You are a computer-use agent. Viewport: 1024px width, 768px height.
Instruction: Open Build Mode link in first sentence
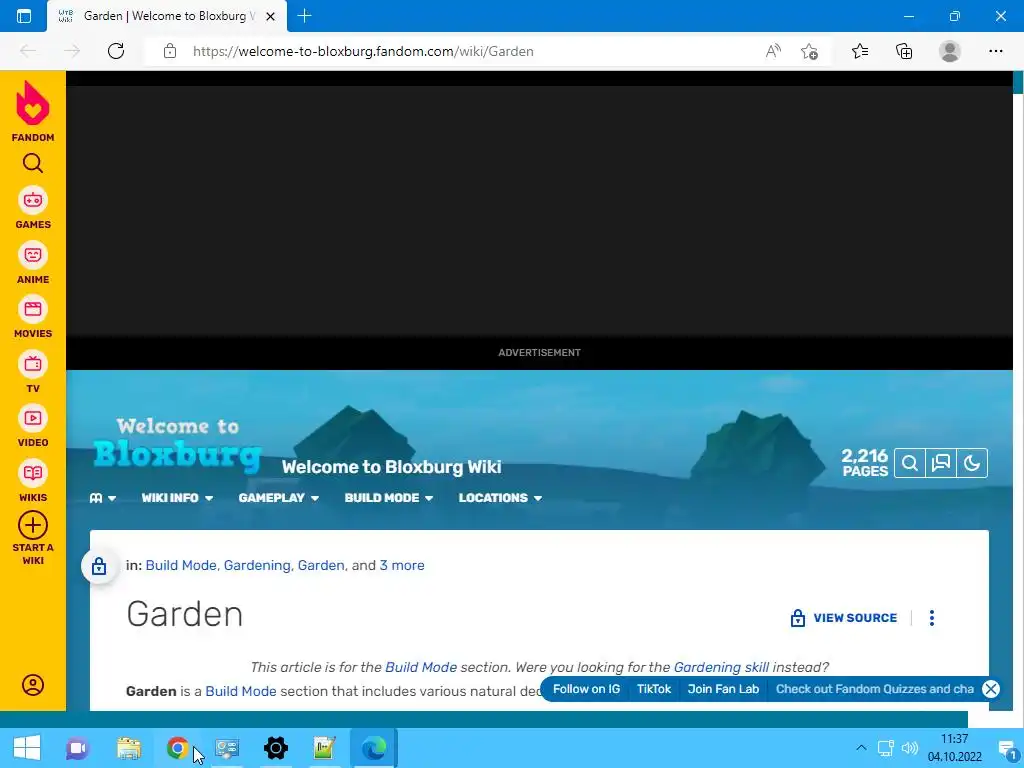tap(240, 691)
